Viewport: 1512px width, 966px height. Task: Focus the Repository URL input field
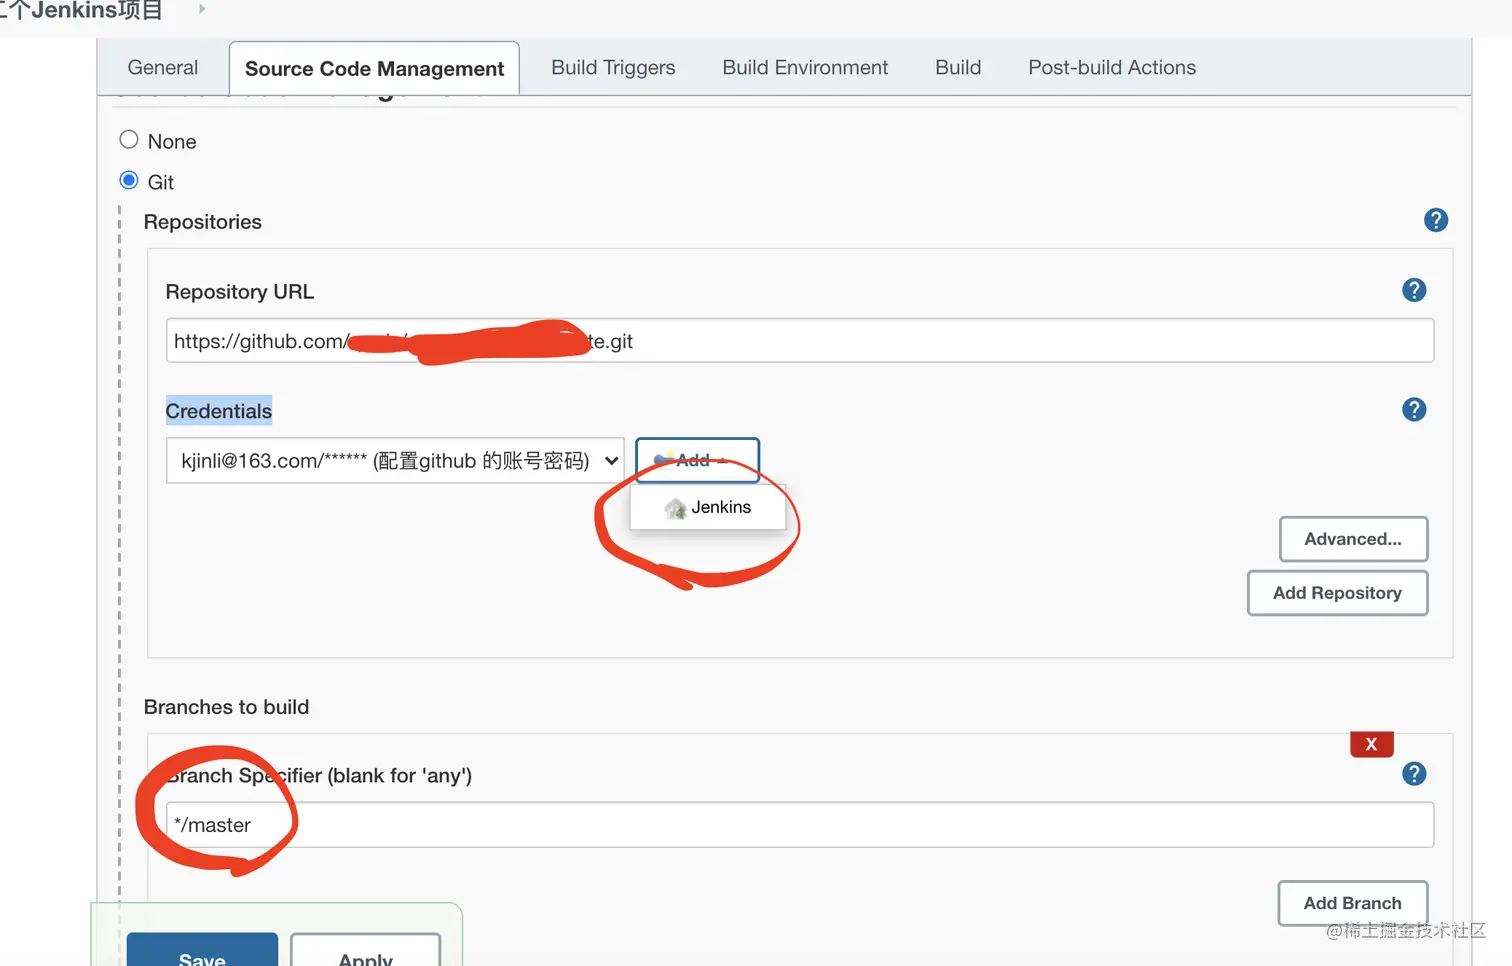[x=800, y=341]
